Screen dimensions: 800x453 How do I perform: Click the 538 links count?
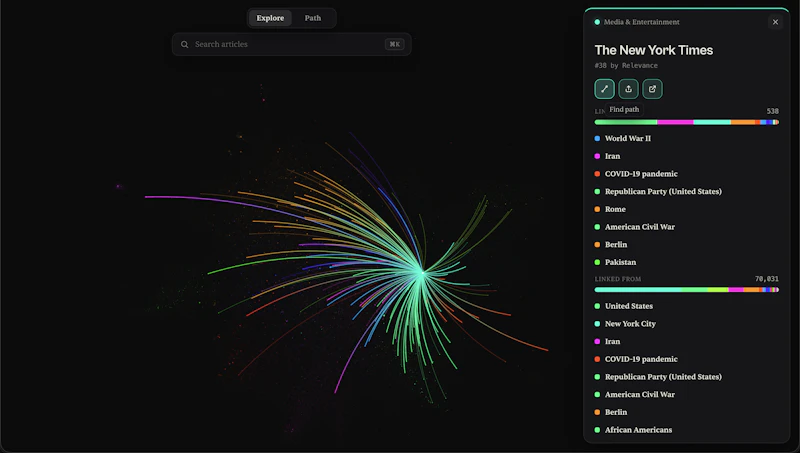click(772, 111)
